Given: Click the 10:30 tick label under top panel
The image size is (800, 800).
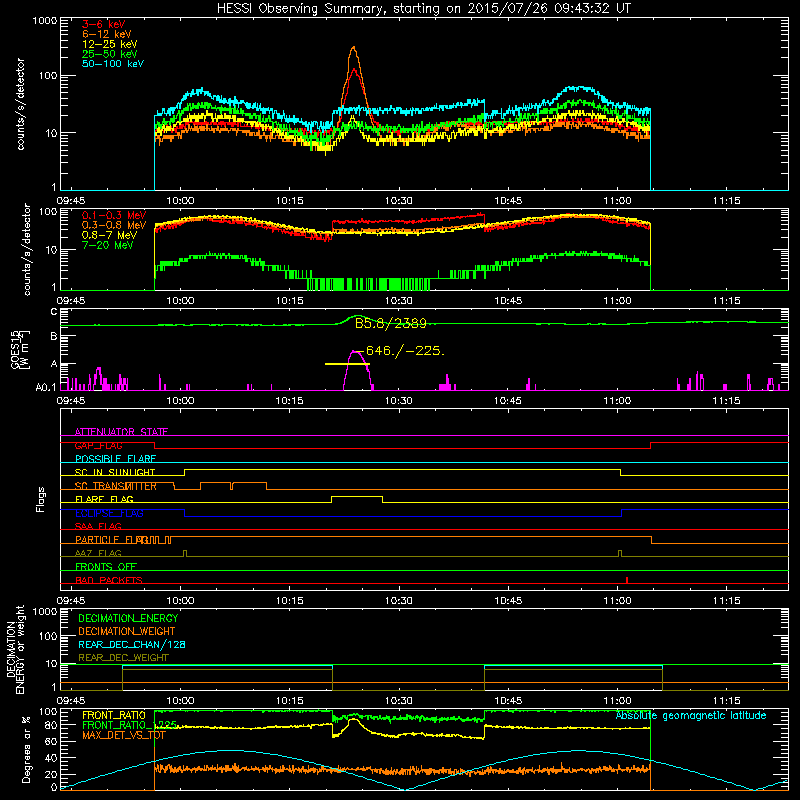Looking at the screenshot, I should (398, 201).
